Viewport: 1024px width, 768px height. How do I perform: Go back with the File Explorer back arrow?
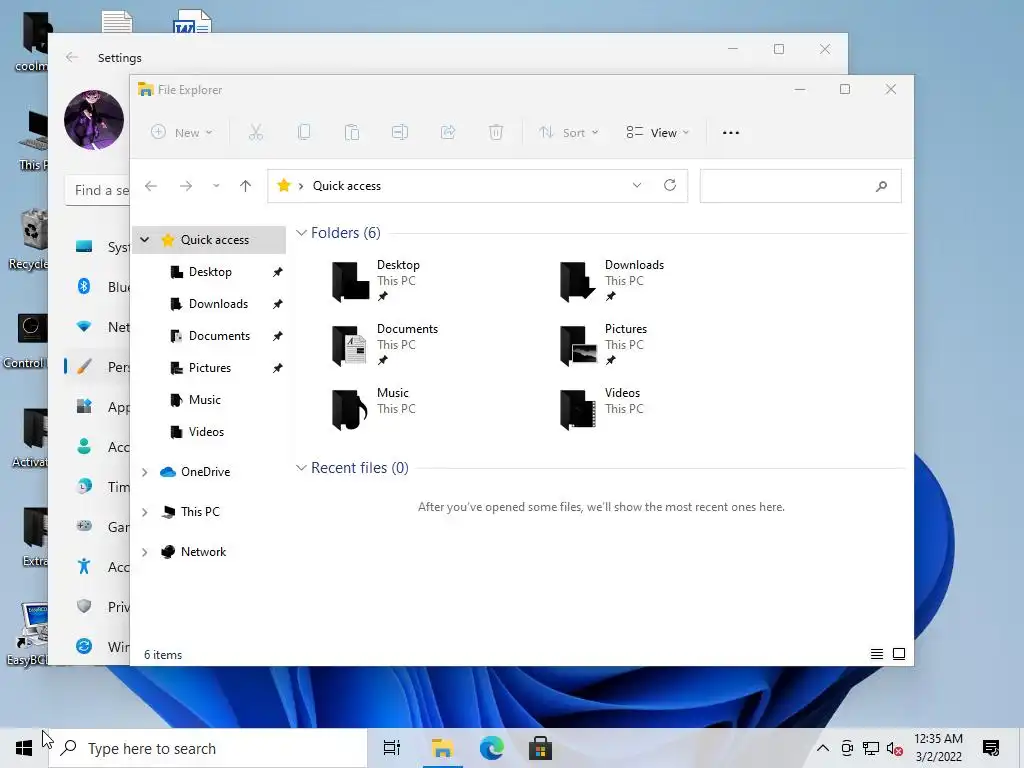click(151, 186)
